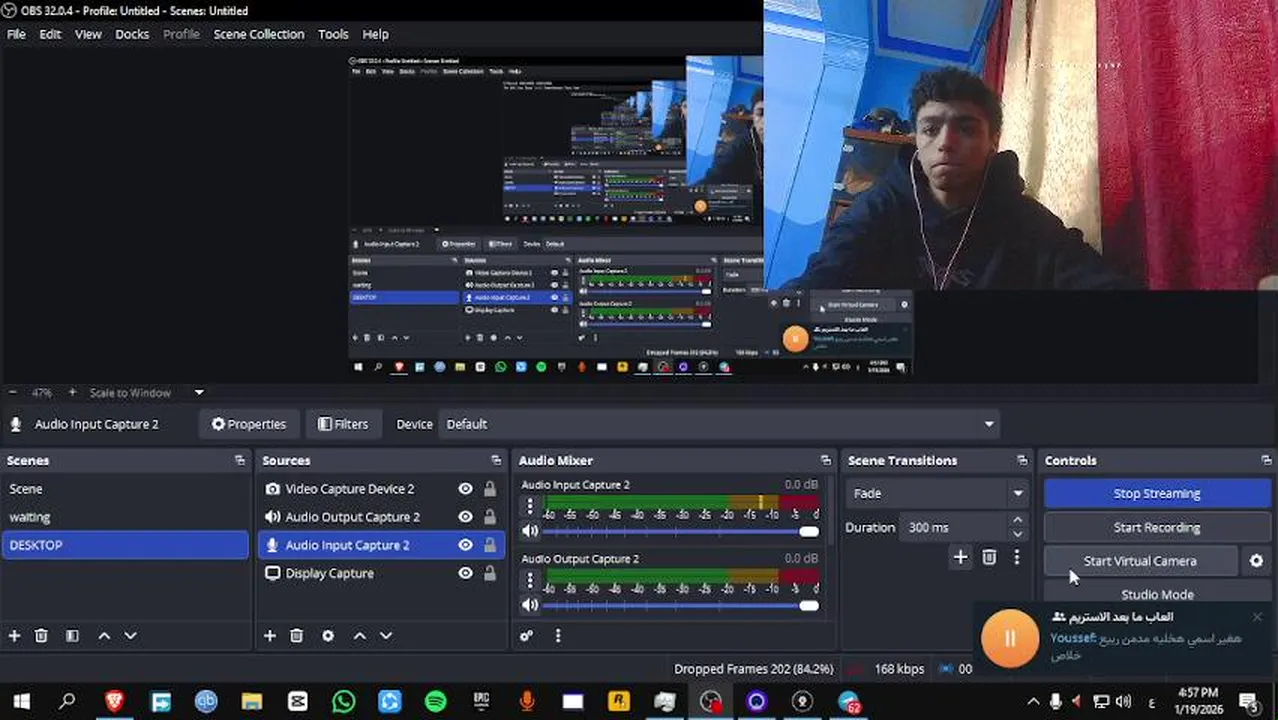
Task: Mute Audio Output Capture 2 in mixer
Action: [530, 605]
